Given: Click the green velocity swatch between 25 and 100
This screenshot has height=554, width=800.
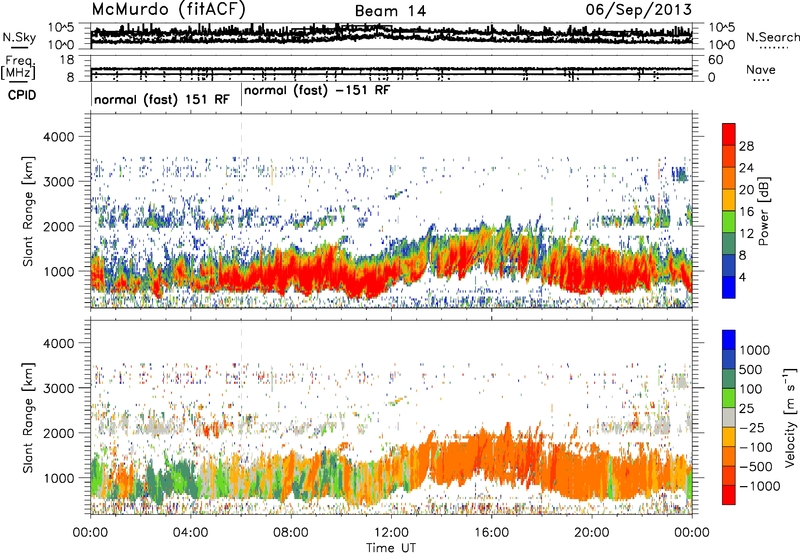Looking at the screenshot, I should coord(729,398).
